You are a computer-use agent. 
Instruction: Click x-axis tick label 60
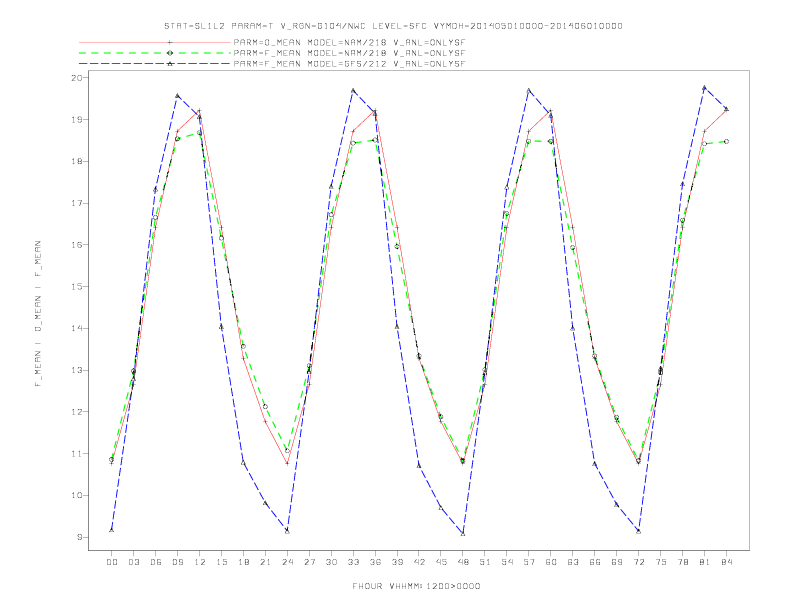pyautogui.click(x=551, y=562)
